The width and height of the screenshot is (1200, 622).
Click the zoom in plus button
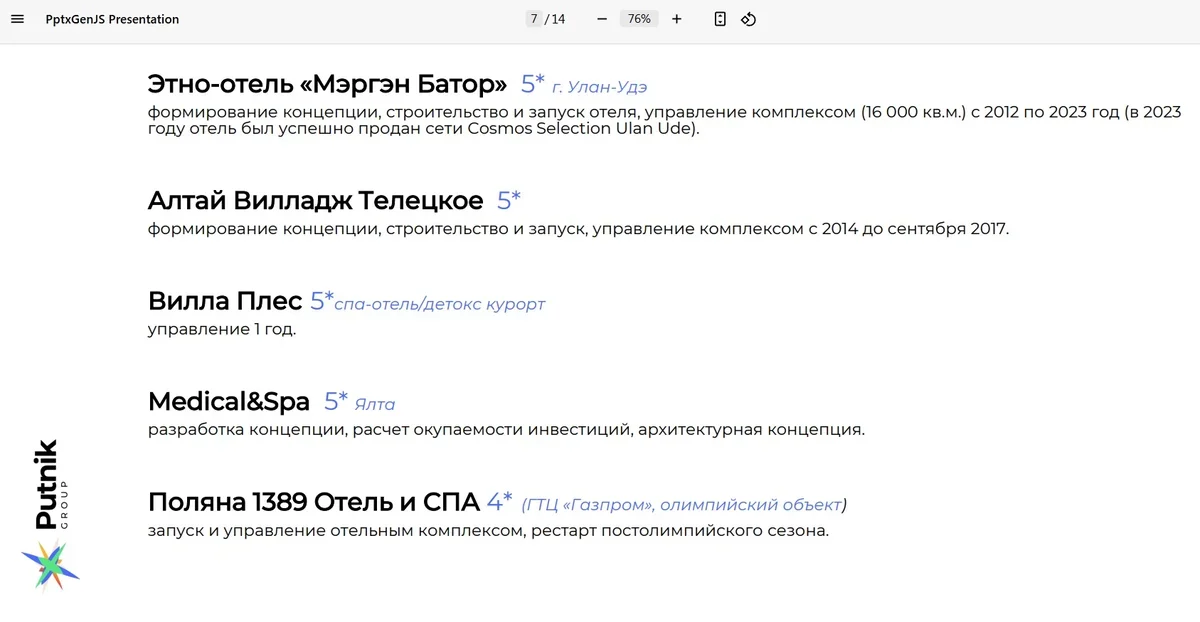pyautogui.click(x=677, y=19)
